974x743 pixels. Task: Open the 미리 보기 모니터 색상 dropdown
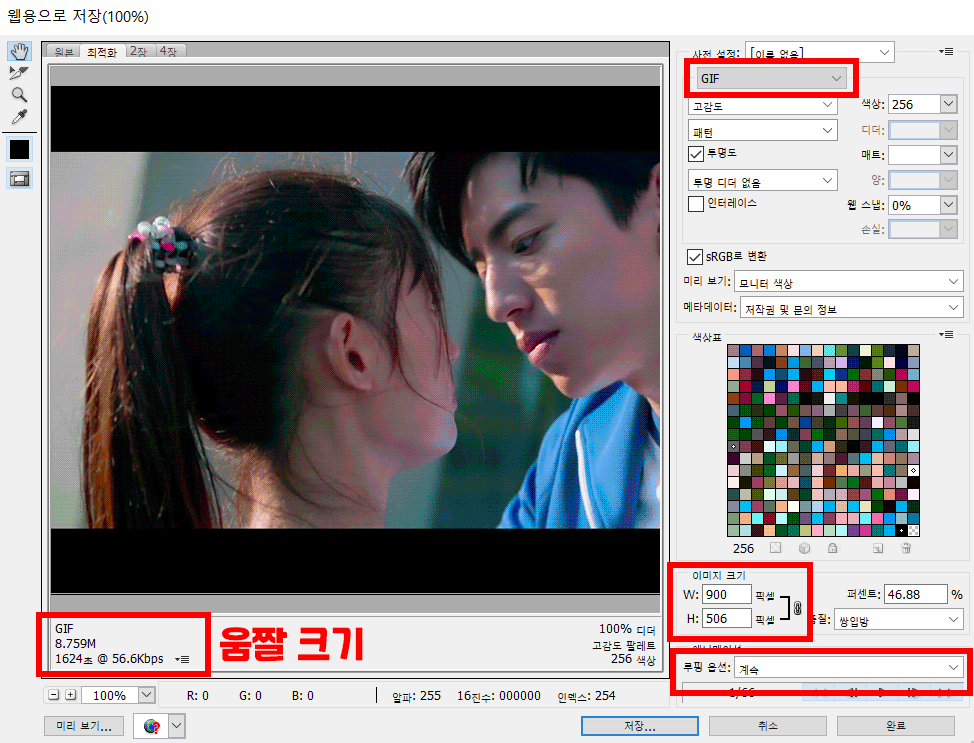point(849,282)
